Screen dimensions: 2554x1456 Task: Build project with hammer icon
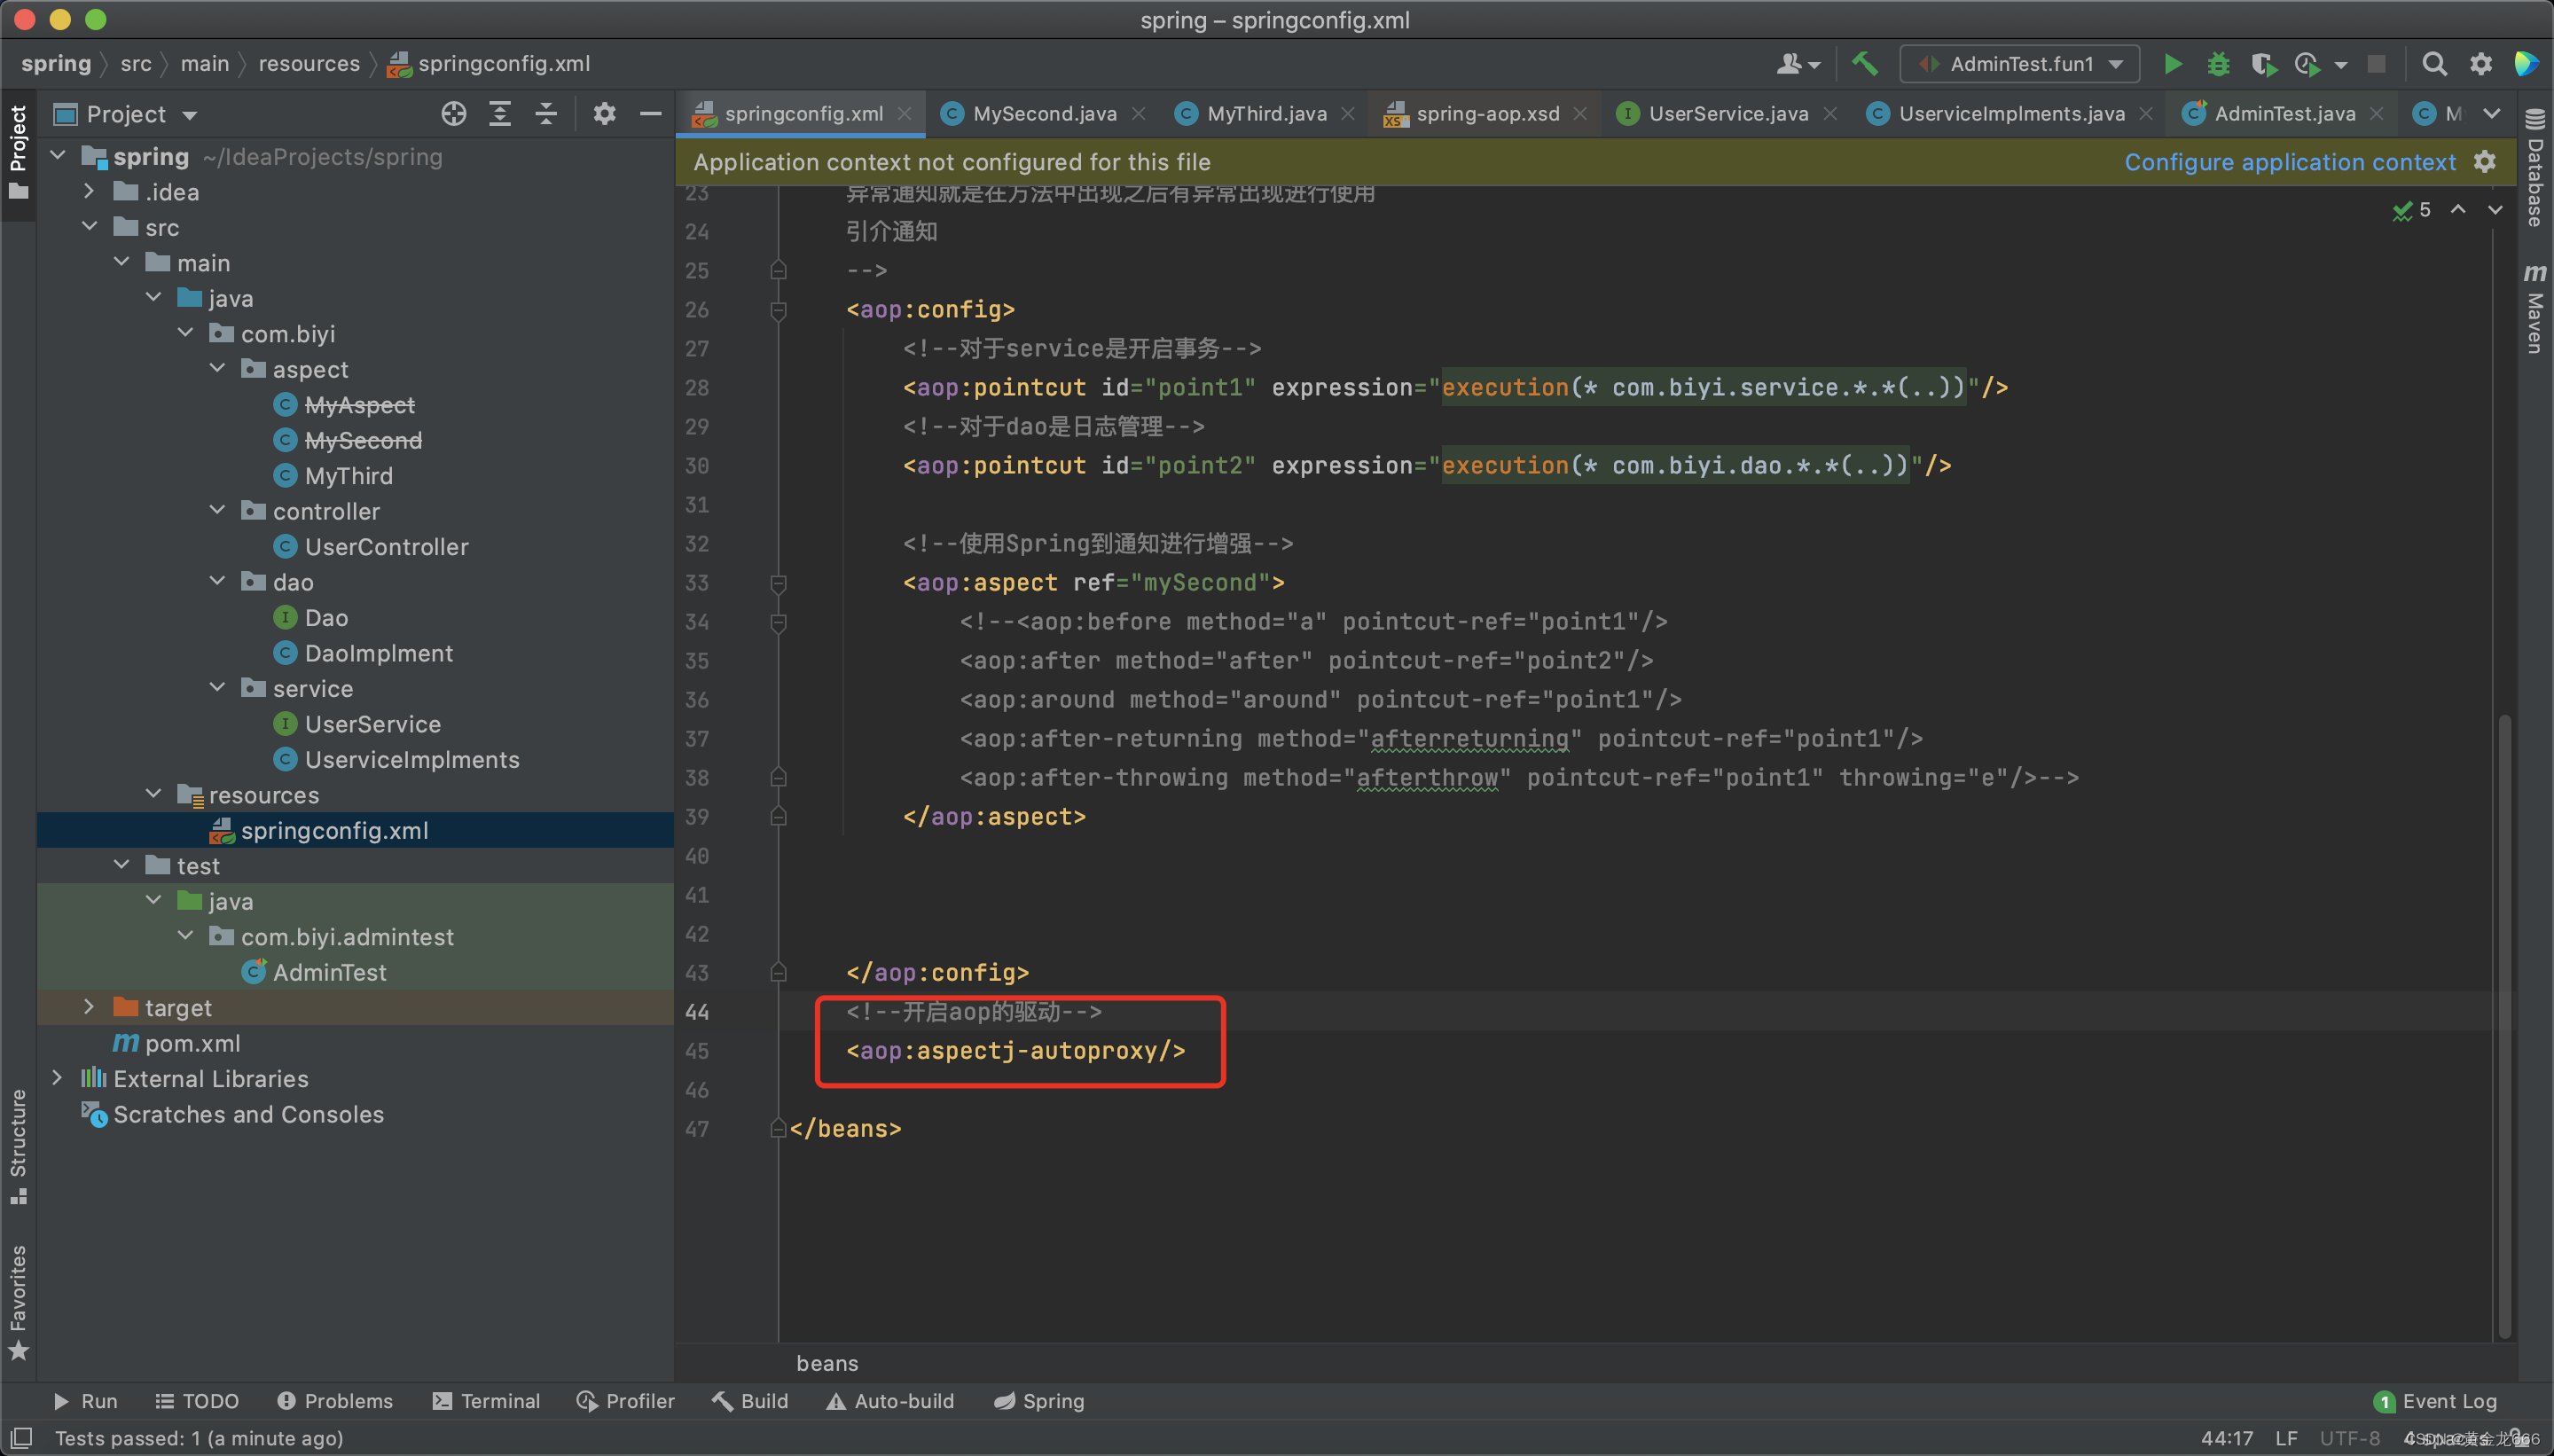point(1864,64)
